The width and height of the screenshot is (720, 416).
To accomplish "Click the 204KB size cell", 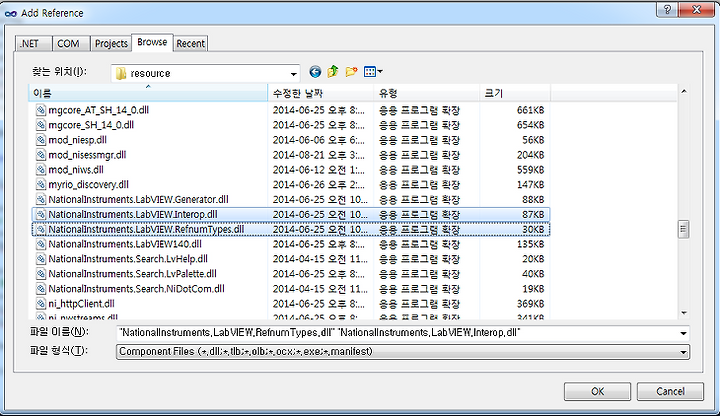I will (x=530, y=155).
